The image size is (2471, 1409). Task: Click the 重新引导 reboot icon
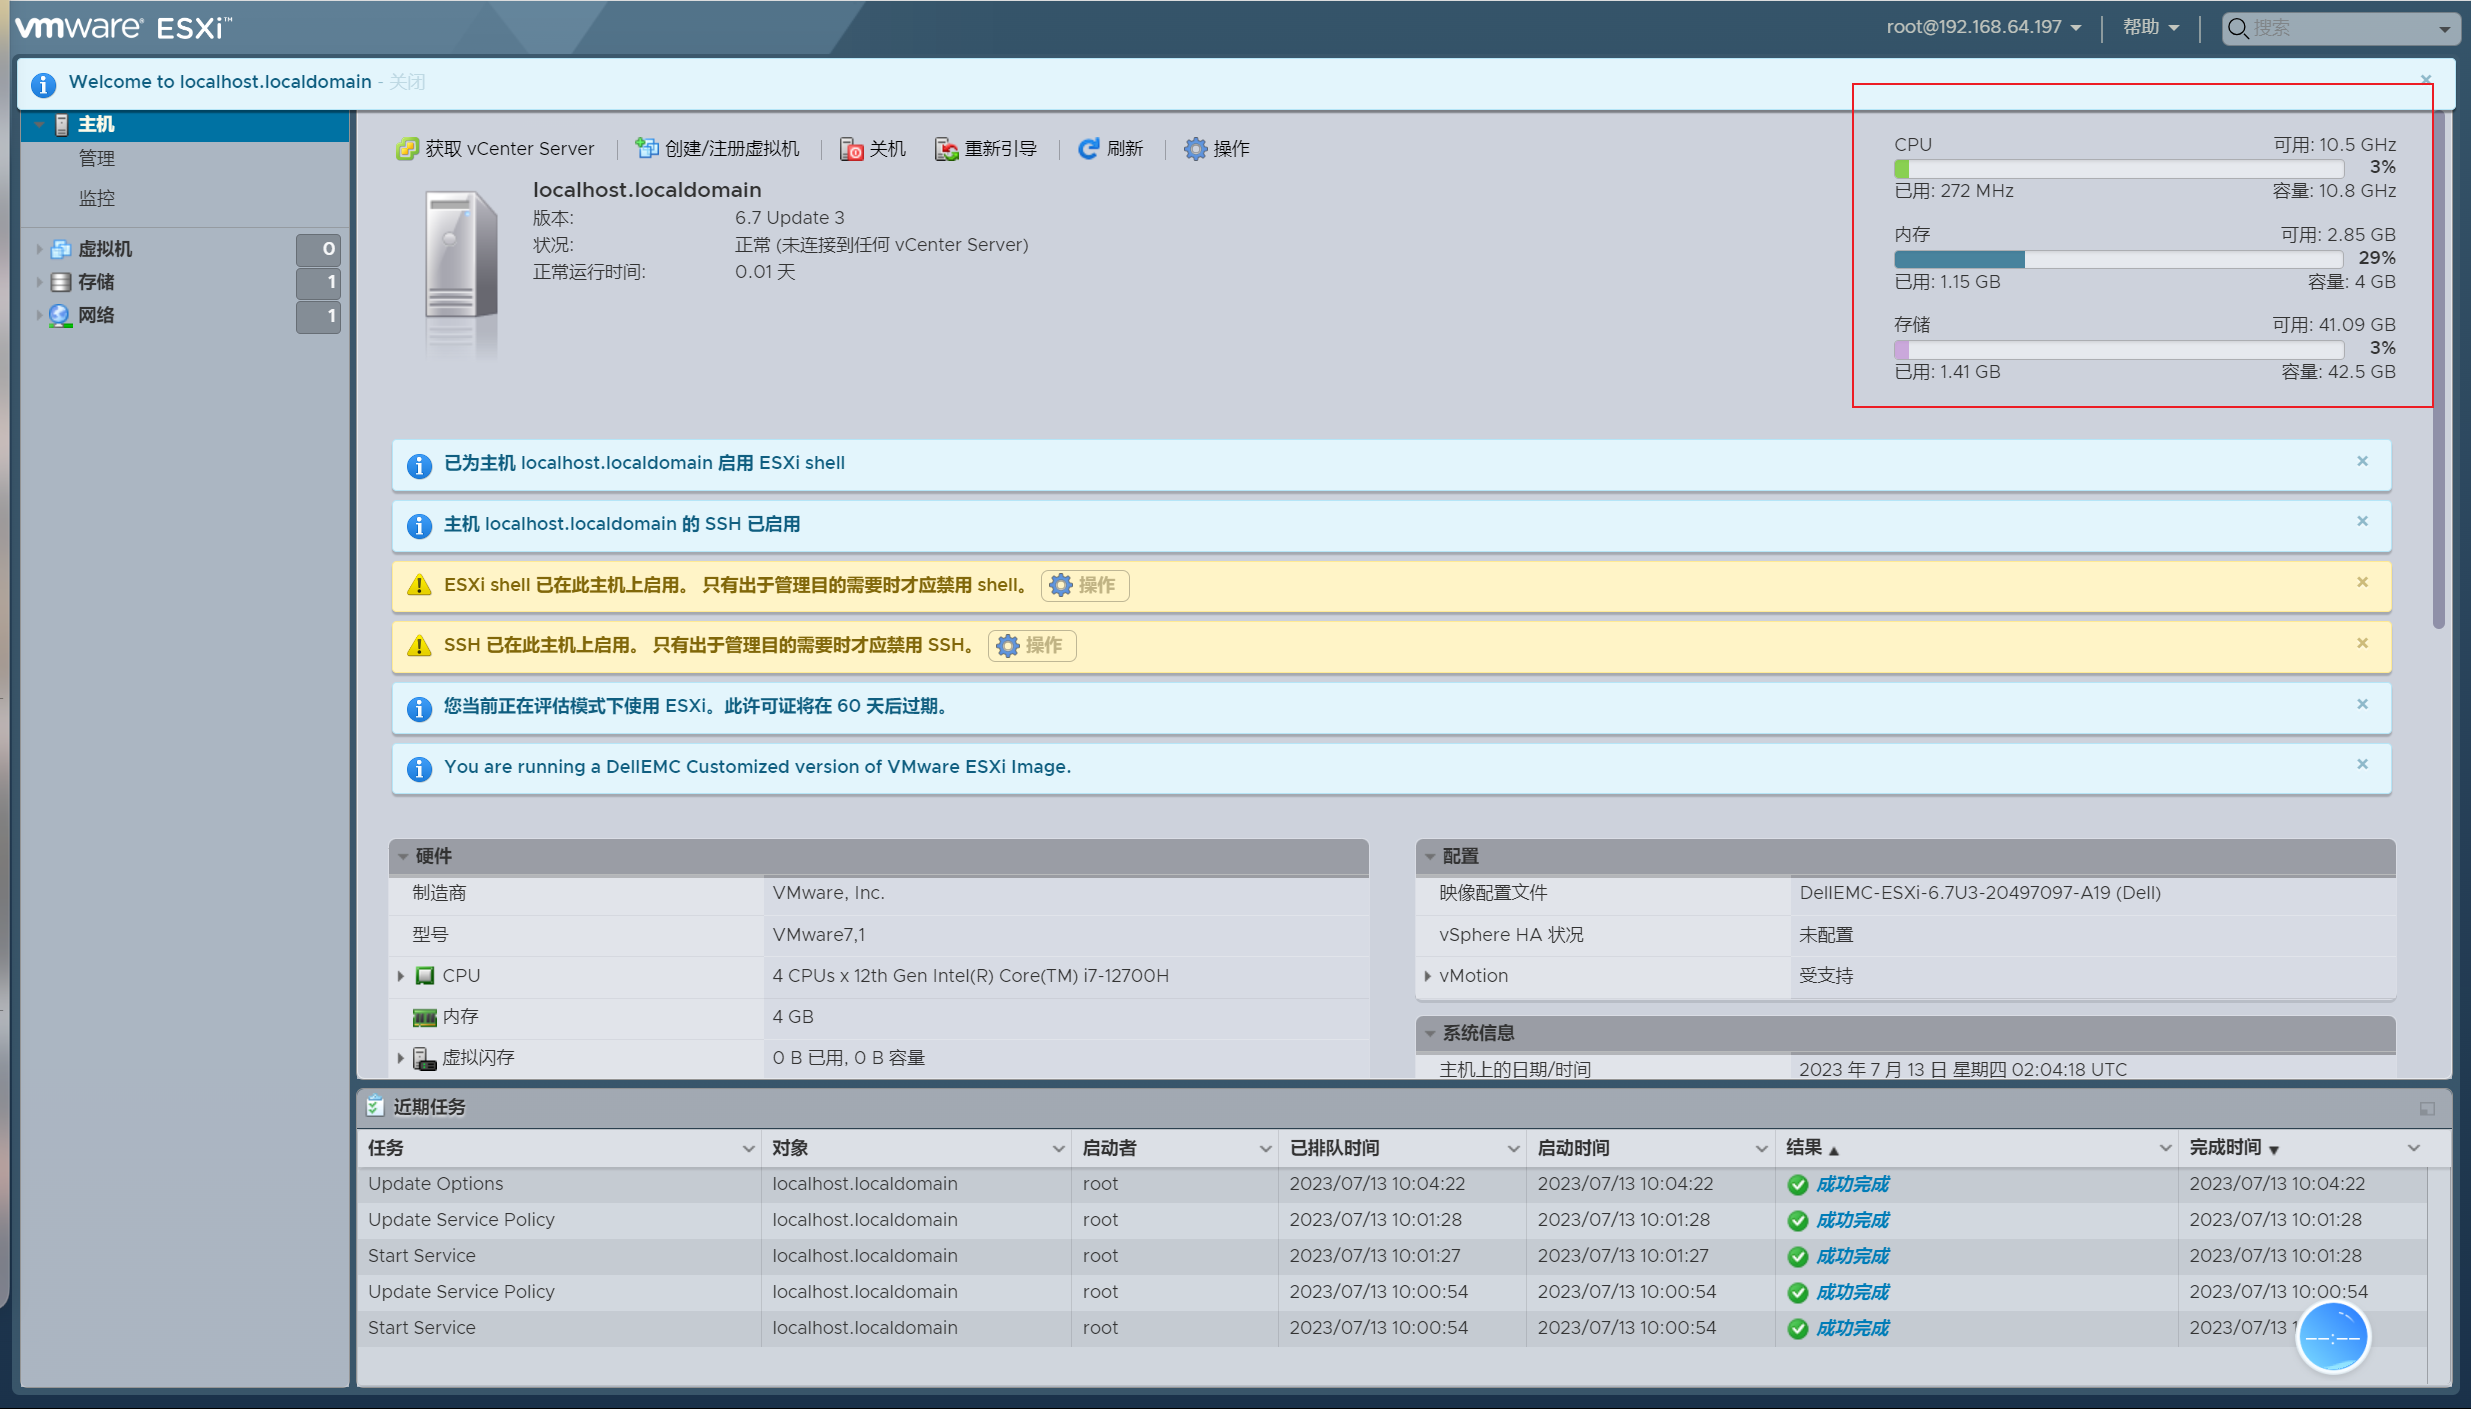946,149
